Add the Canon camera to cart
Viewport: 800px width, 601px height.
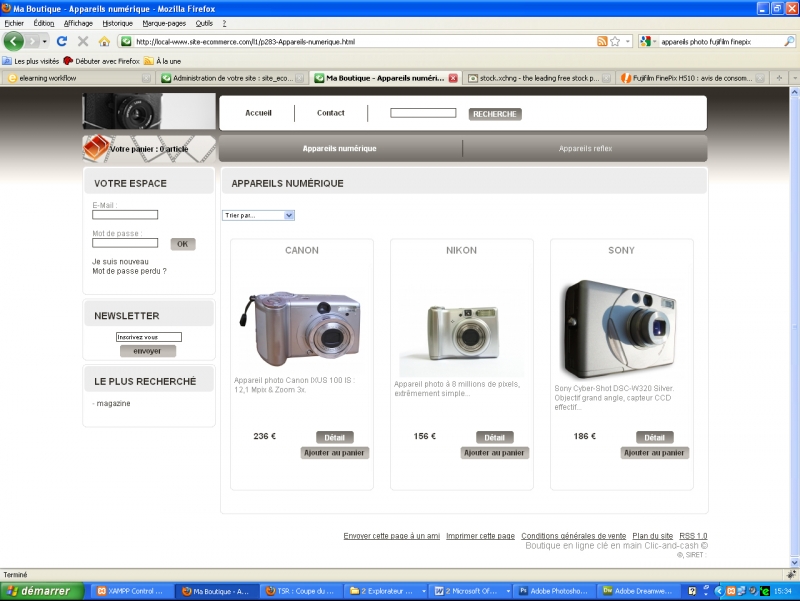click(x=334, y=453)
